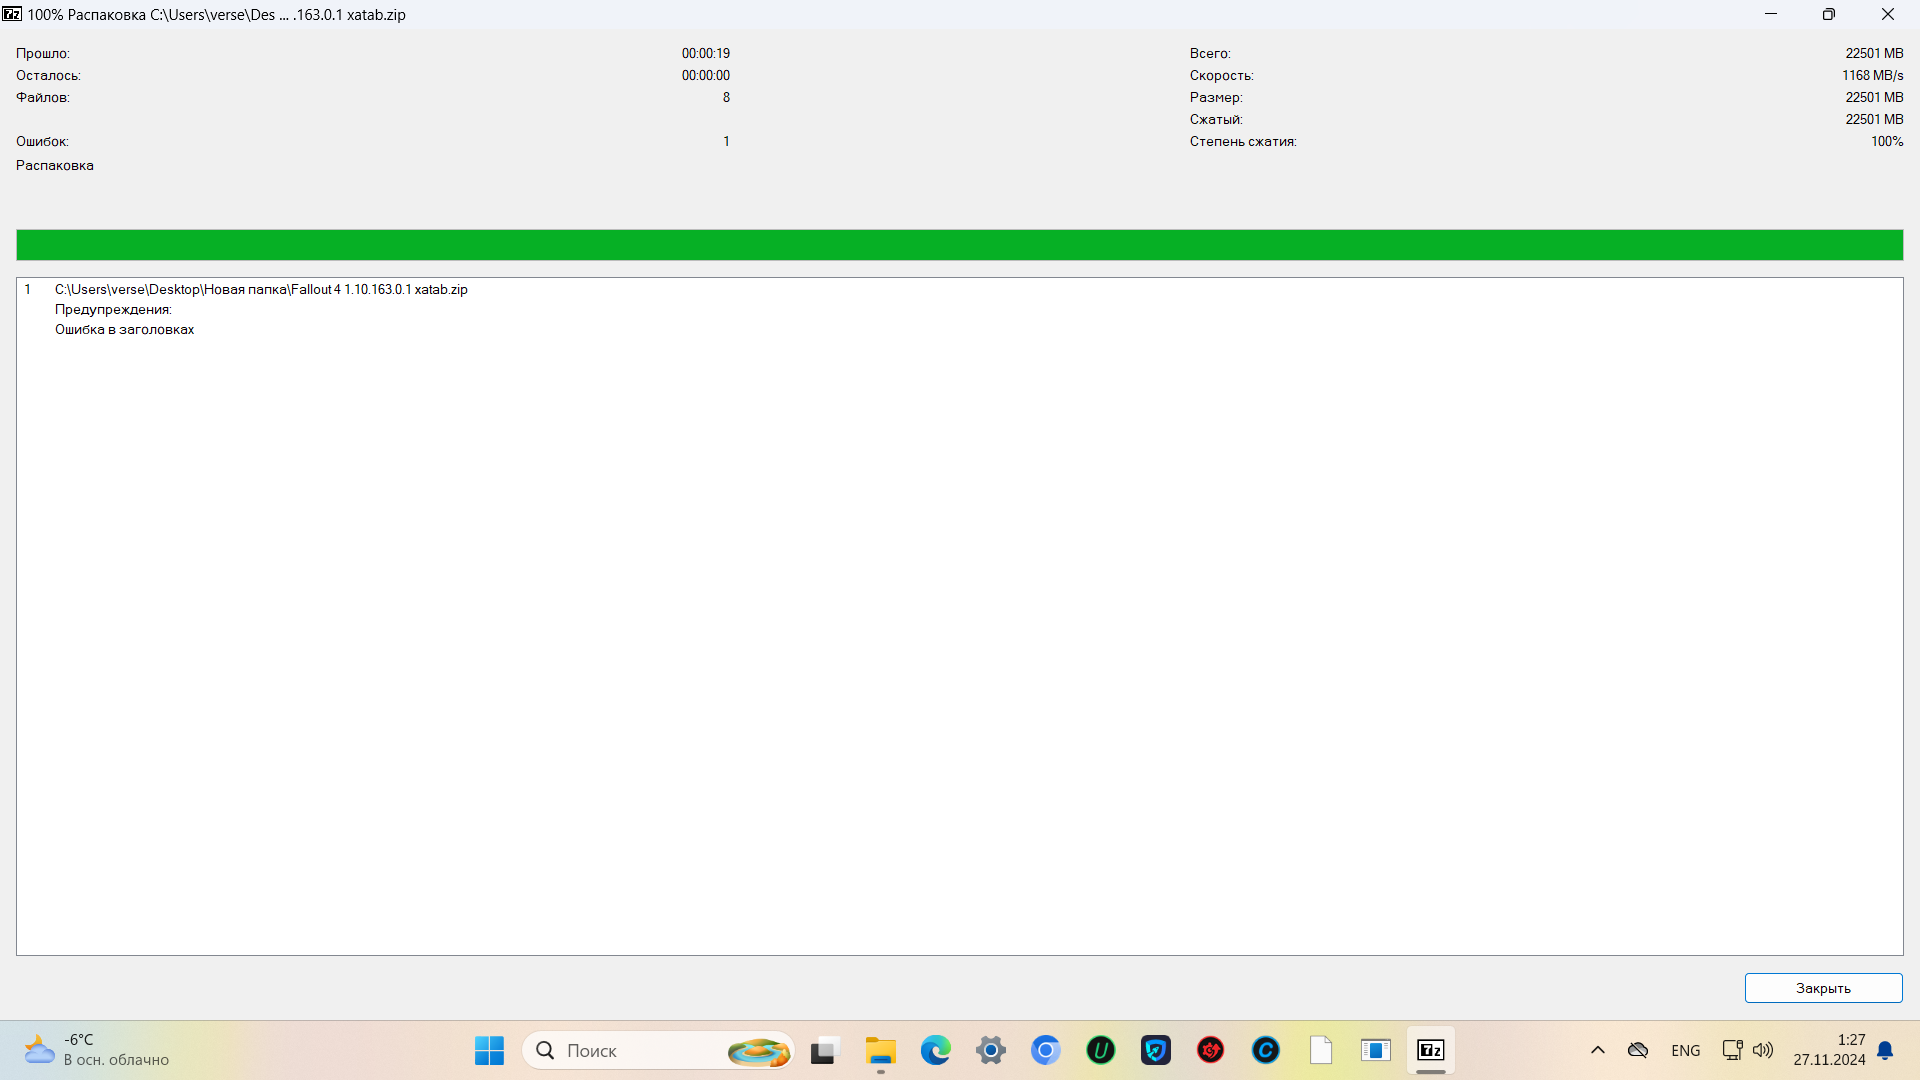Open the blue shield app in taskbar
Screen dimensions: 1920x1080
point(1156,1050)
